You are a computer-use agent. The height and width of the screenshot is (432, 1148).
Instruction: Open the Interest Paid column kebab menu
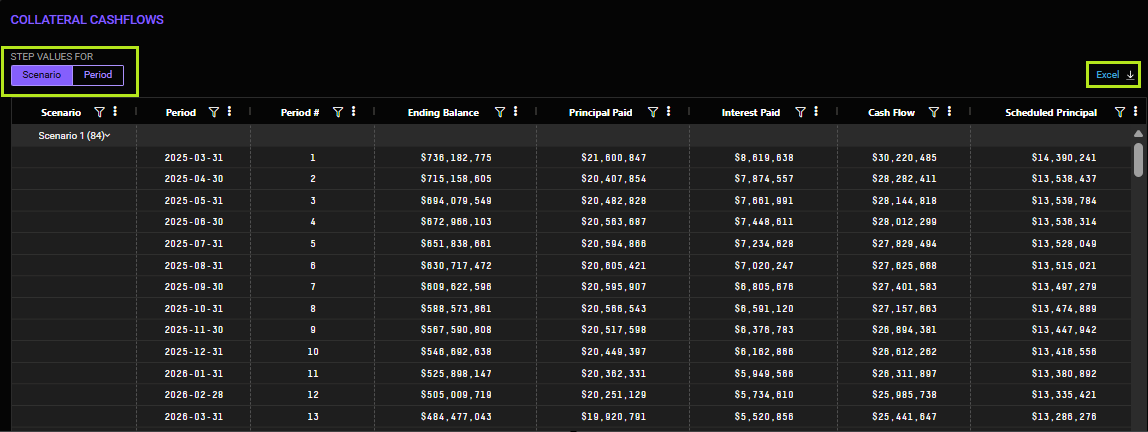click(816, 111)
